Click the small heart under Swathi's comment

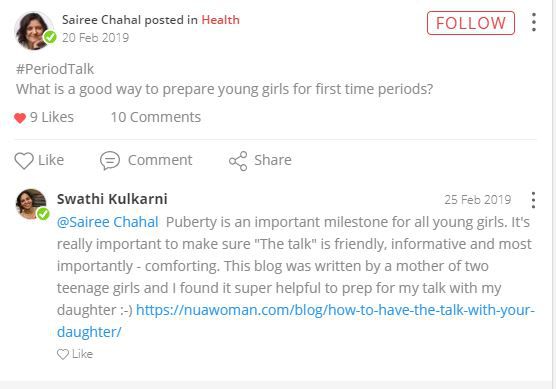click(x=63, y=354)
